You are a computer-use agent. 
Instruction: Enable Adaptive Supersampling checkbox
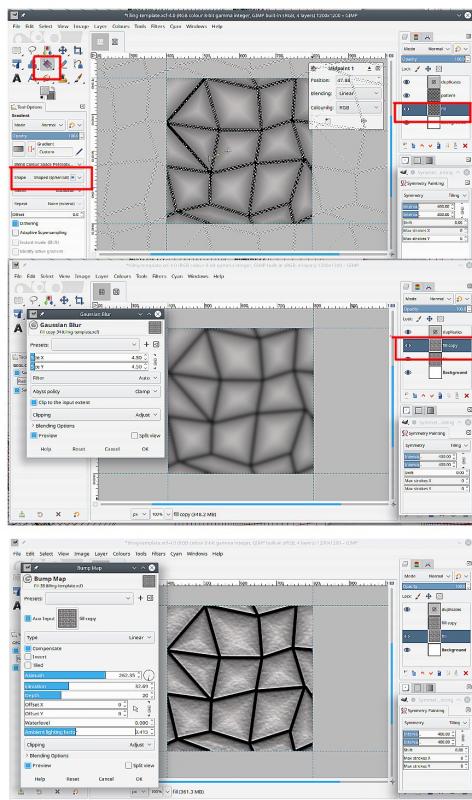click(16, 233)
